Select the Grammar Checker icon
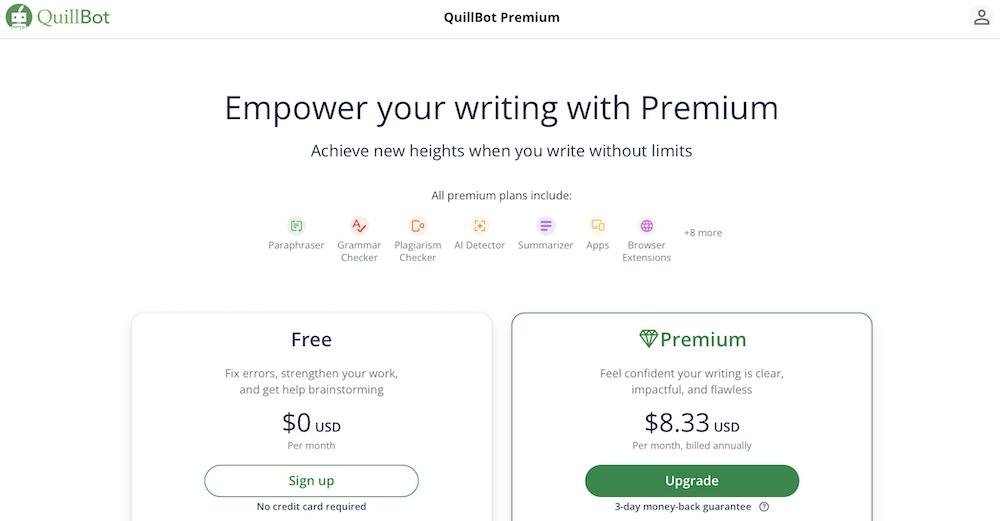 pos(359,226)
